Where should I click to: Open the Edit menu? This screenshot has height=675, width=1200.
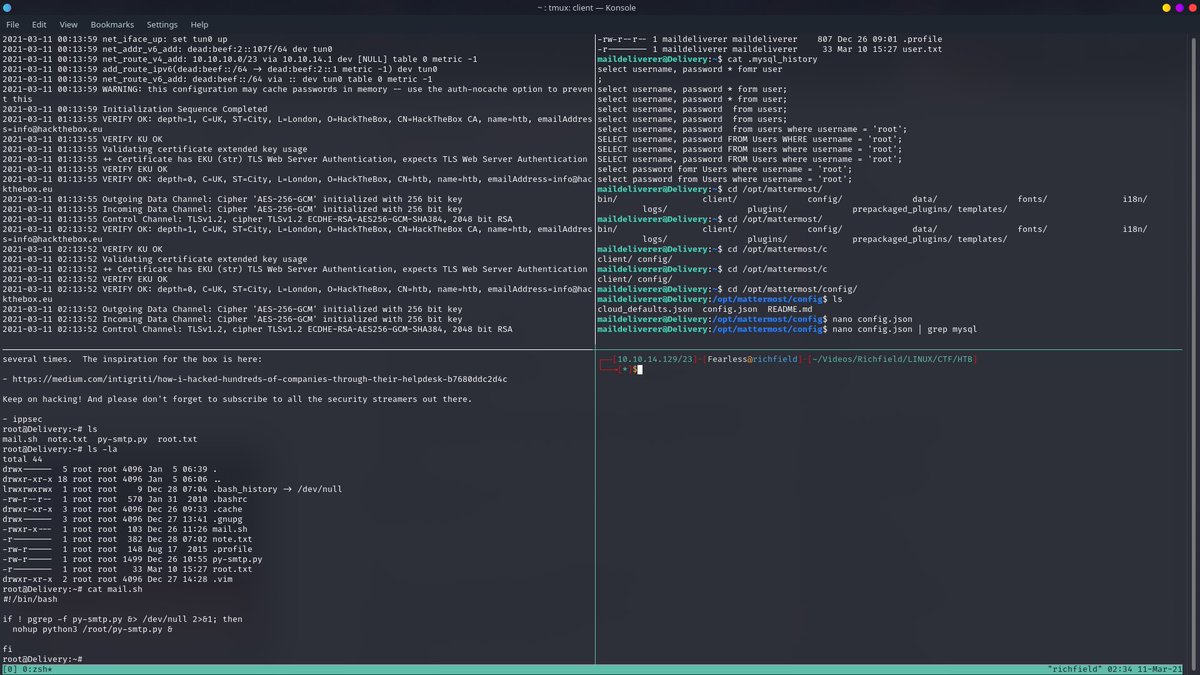point(39,24)
